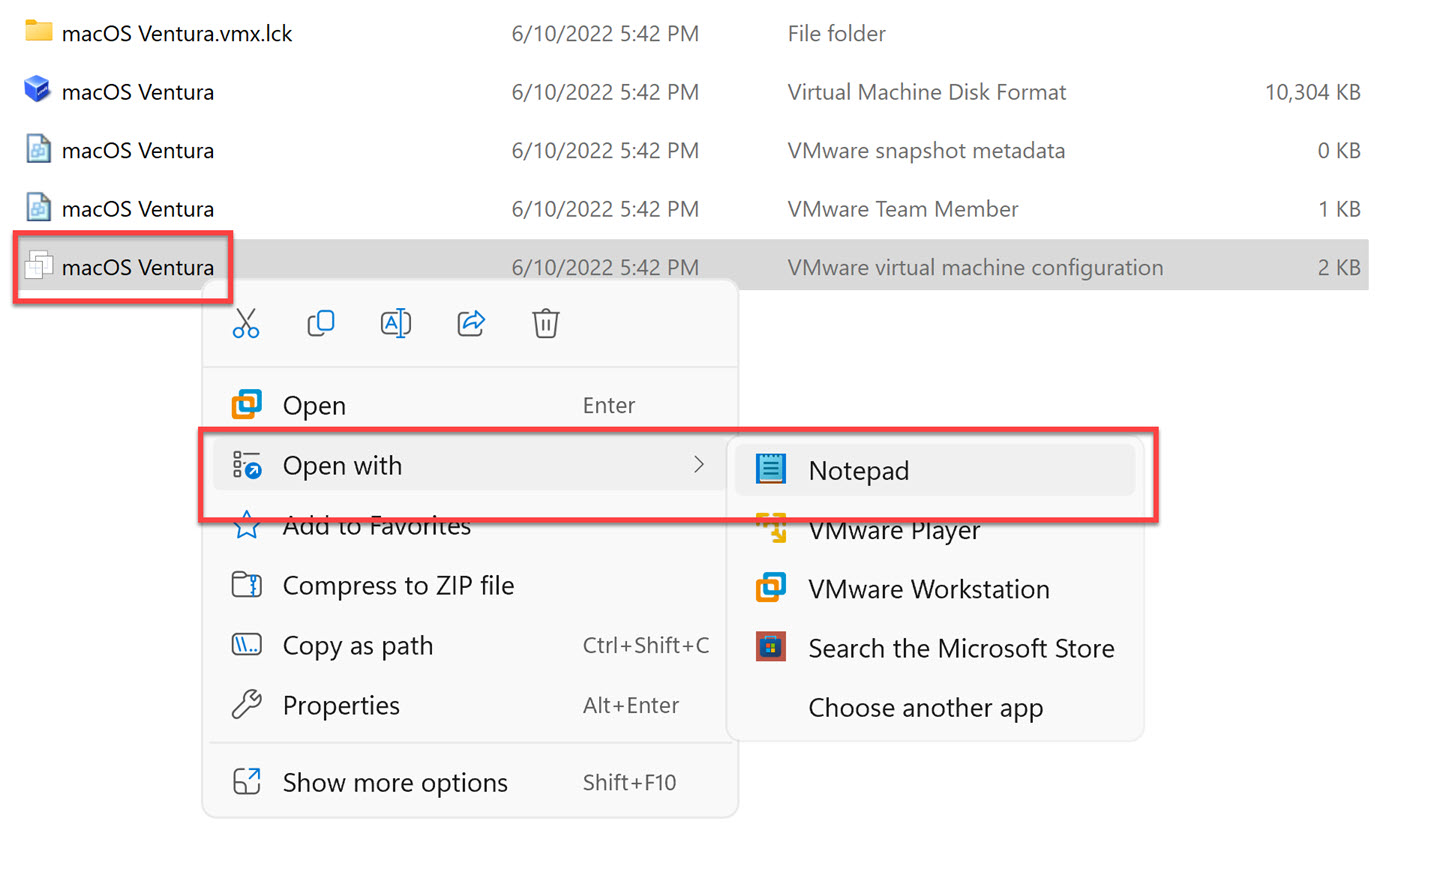Click the VMware Player icon
This screenshot has height=878, width=1446.
(770, 529)
